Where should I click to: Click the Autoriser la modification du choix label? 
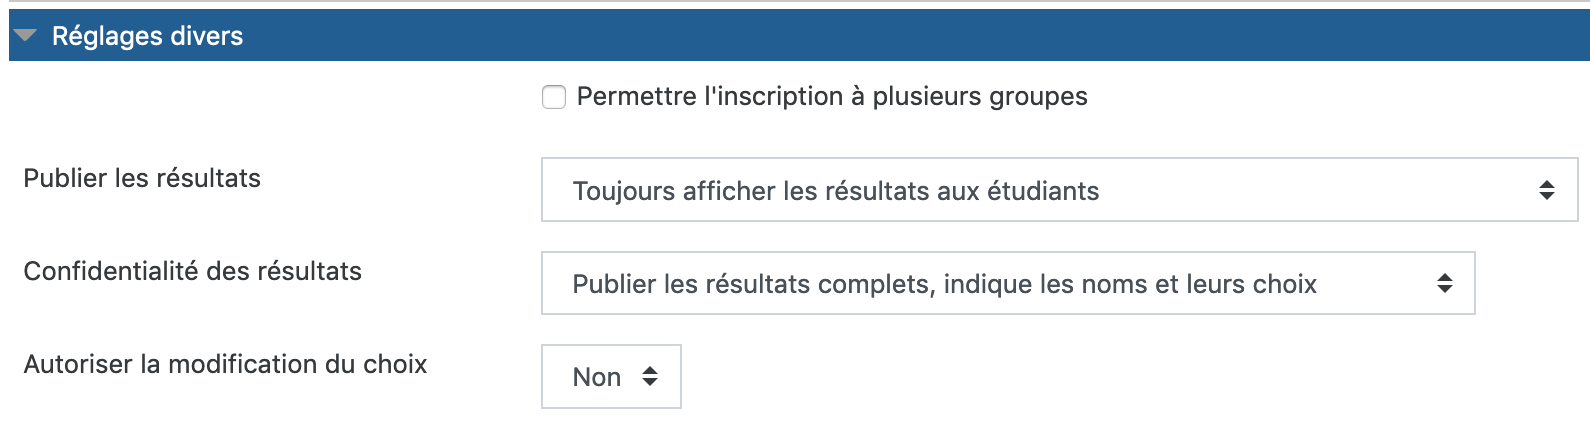pos(225,364)
